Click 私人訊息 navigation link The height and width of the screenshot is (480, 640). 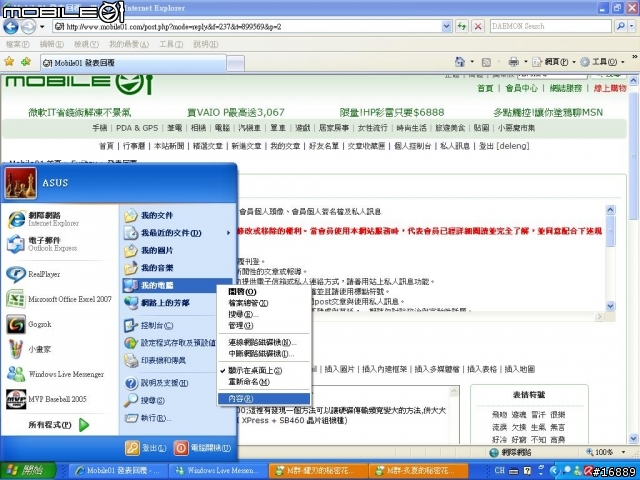(x=455, y=146)
